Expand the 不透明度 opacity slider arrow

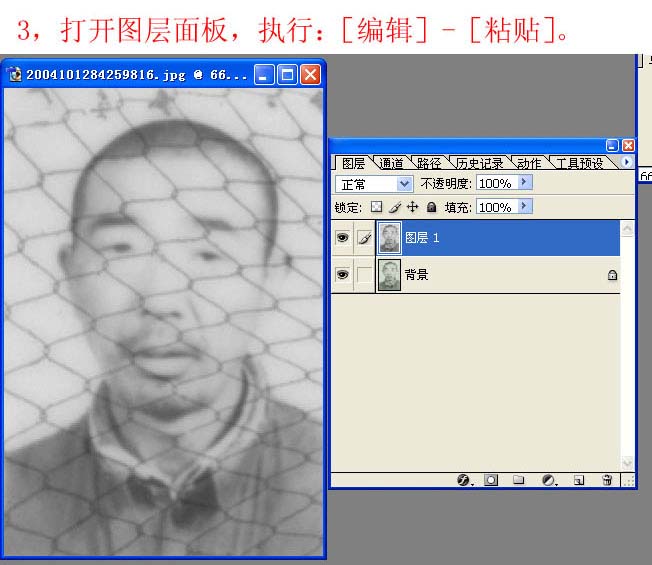pyautogui.click(x=525, y=183)
